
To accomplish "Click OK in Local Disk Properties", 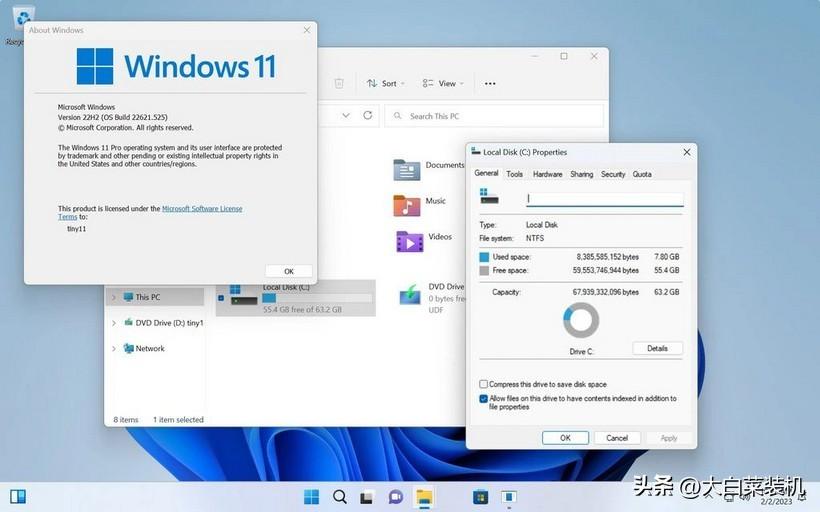I will [565, 438].
